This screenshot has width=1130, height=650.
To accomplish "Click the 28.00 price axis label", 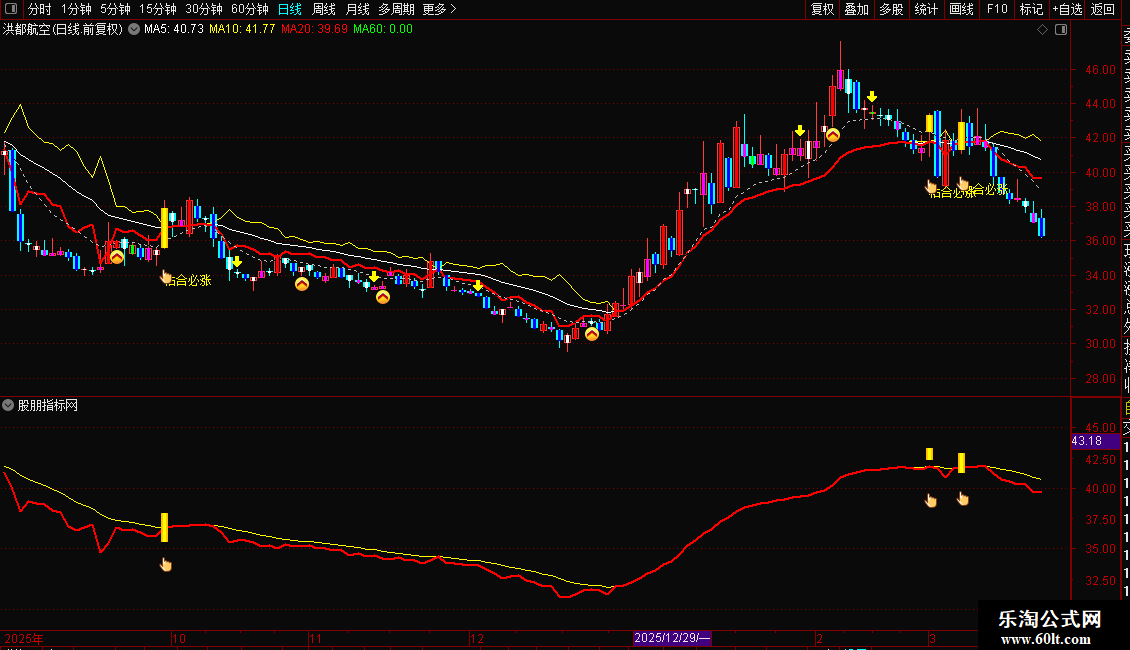I will pyautogui.click(x=1100, y=378).
